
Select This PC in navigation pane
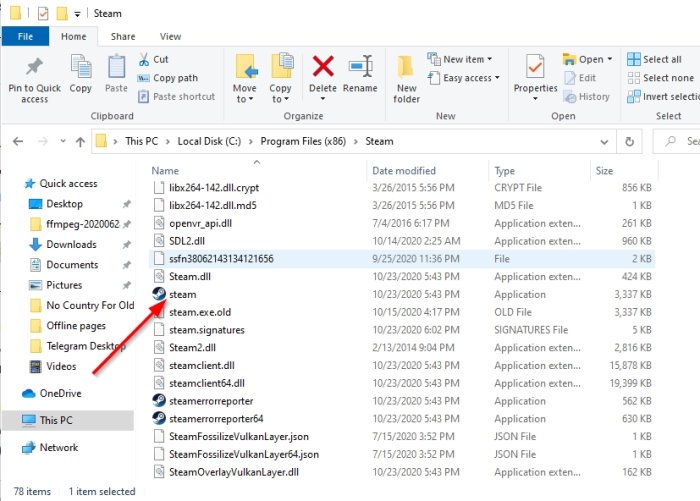pos(68,420)
